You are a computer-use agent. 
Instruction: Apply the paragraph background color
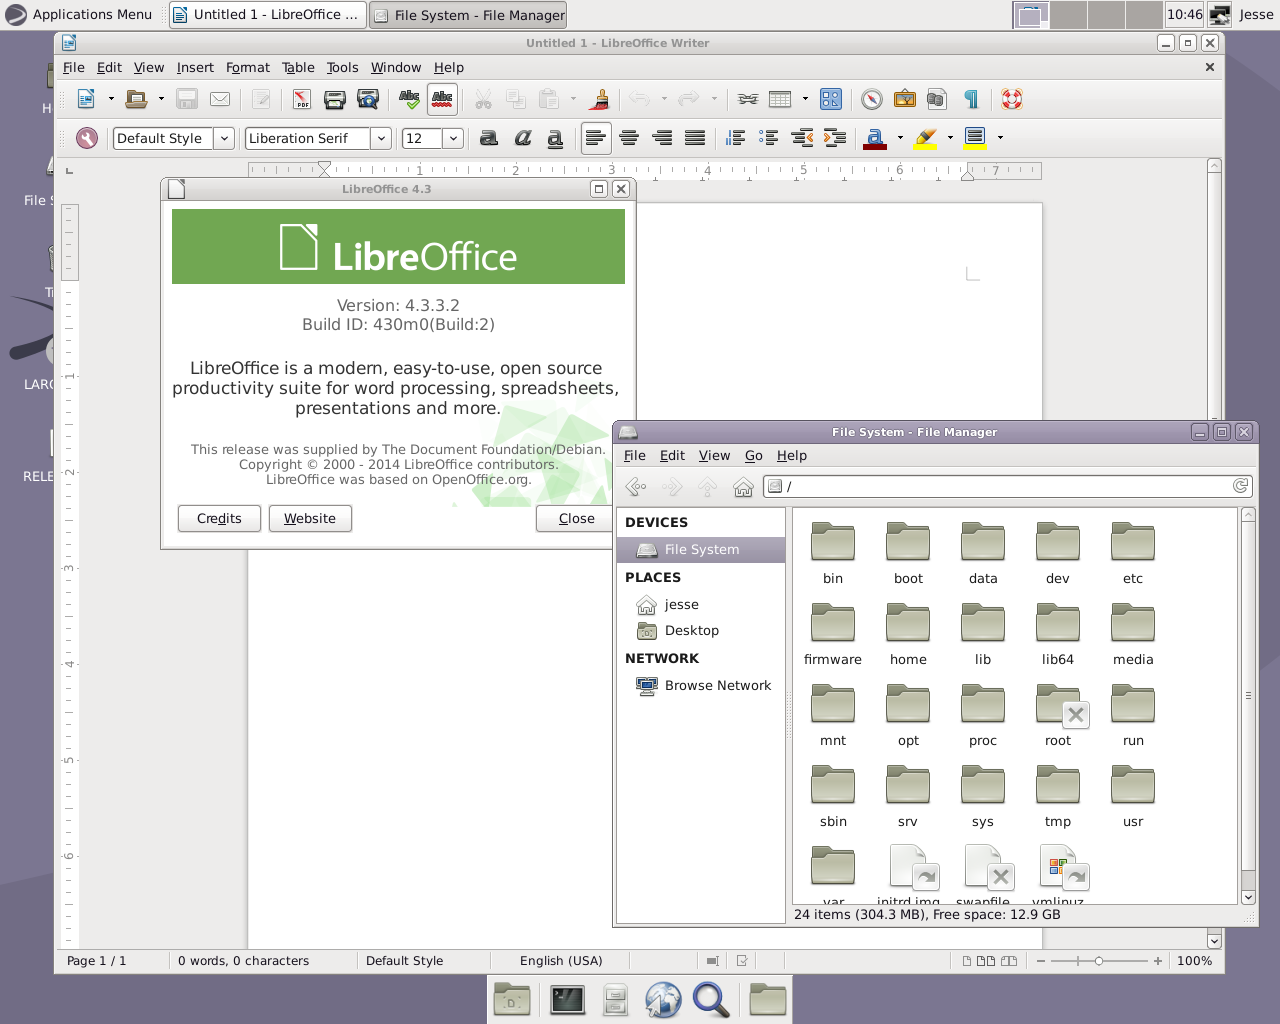975,138
